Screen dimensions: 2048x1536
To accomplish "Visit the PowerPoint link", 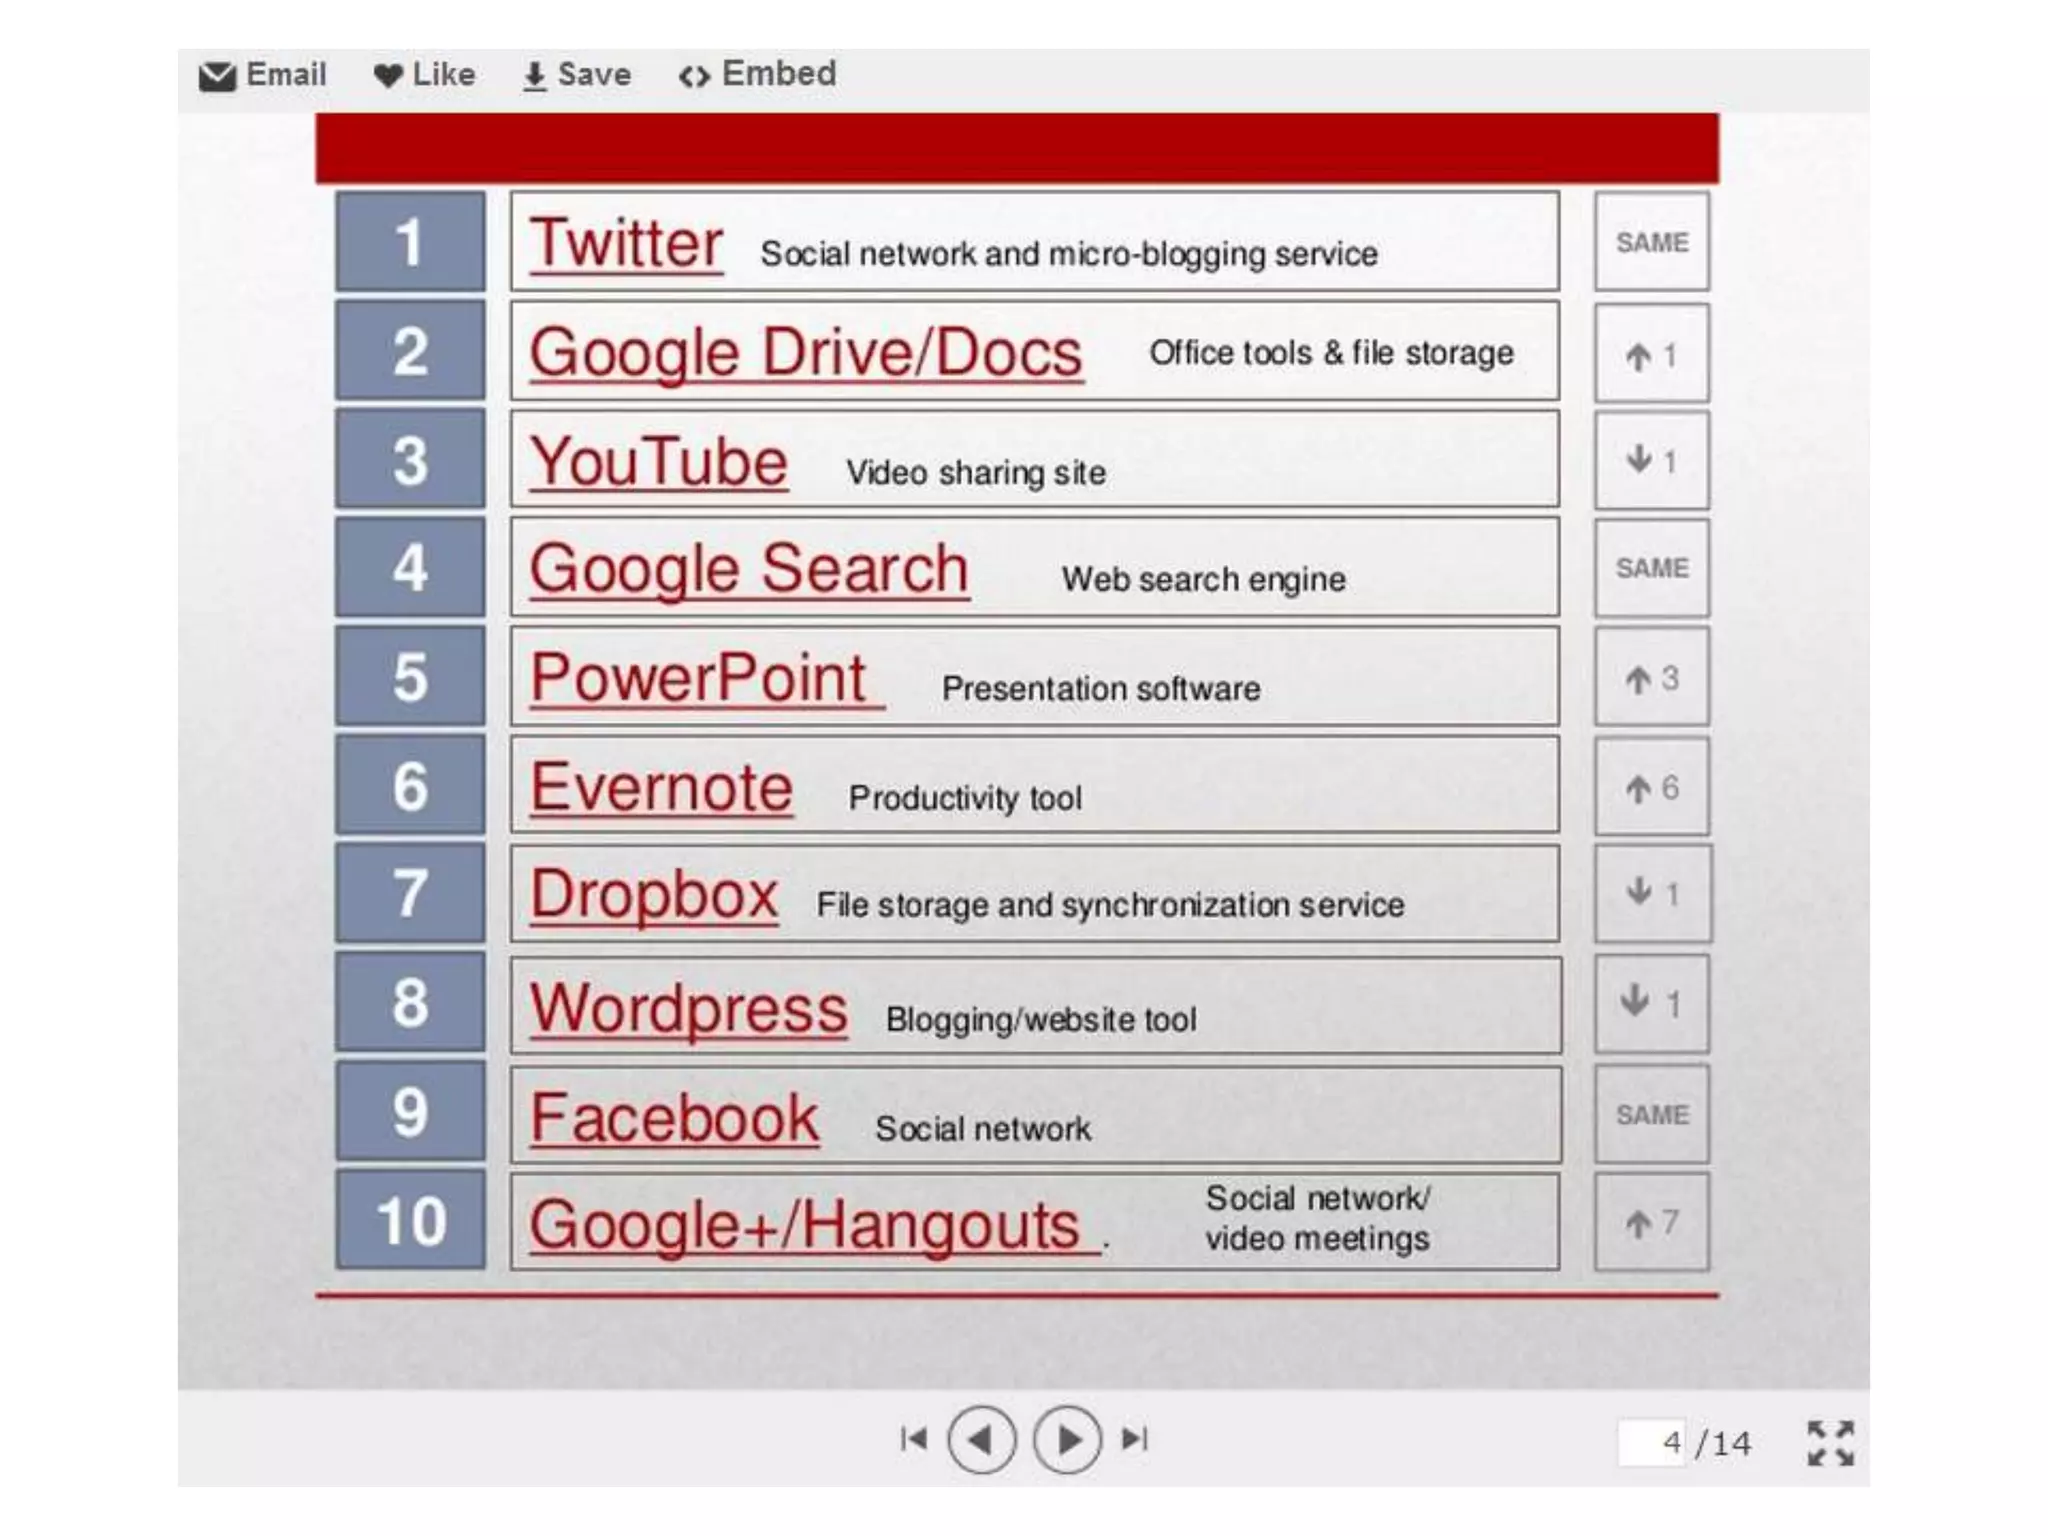I will [x=699, y=678].
